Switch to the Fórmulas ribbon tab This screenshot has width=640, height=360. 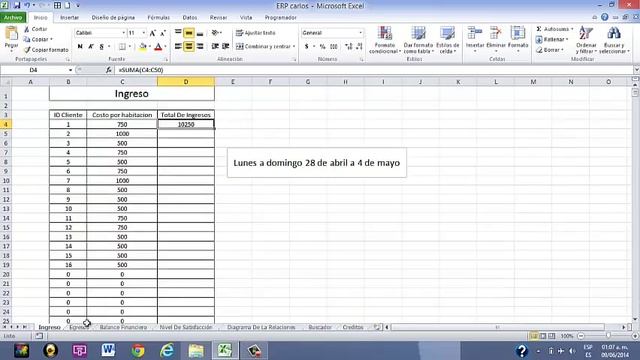[x=158, y=18]
